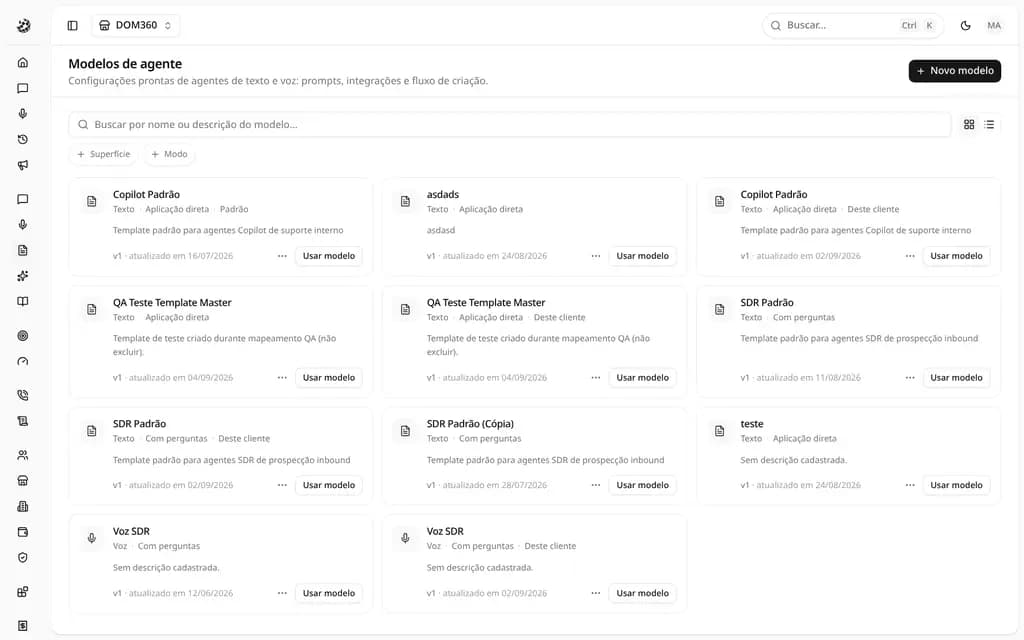Open the megaphone campaigns icon
The height and width of the screenshot is (640, 1024).
(x=23, y=165)
